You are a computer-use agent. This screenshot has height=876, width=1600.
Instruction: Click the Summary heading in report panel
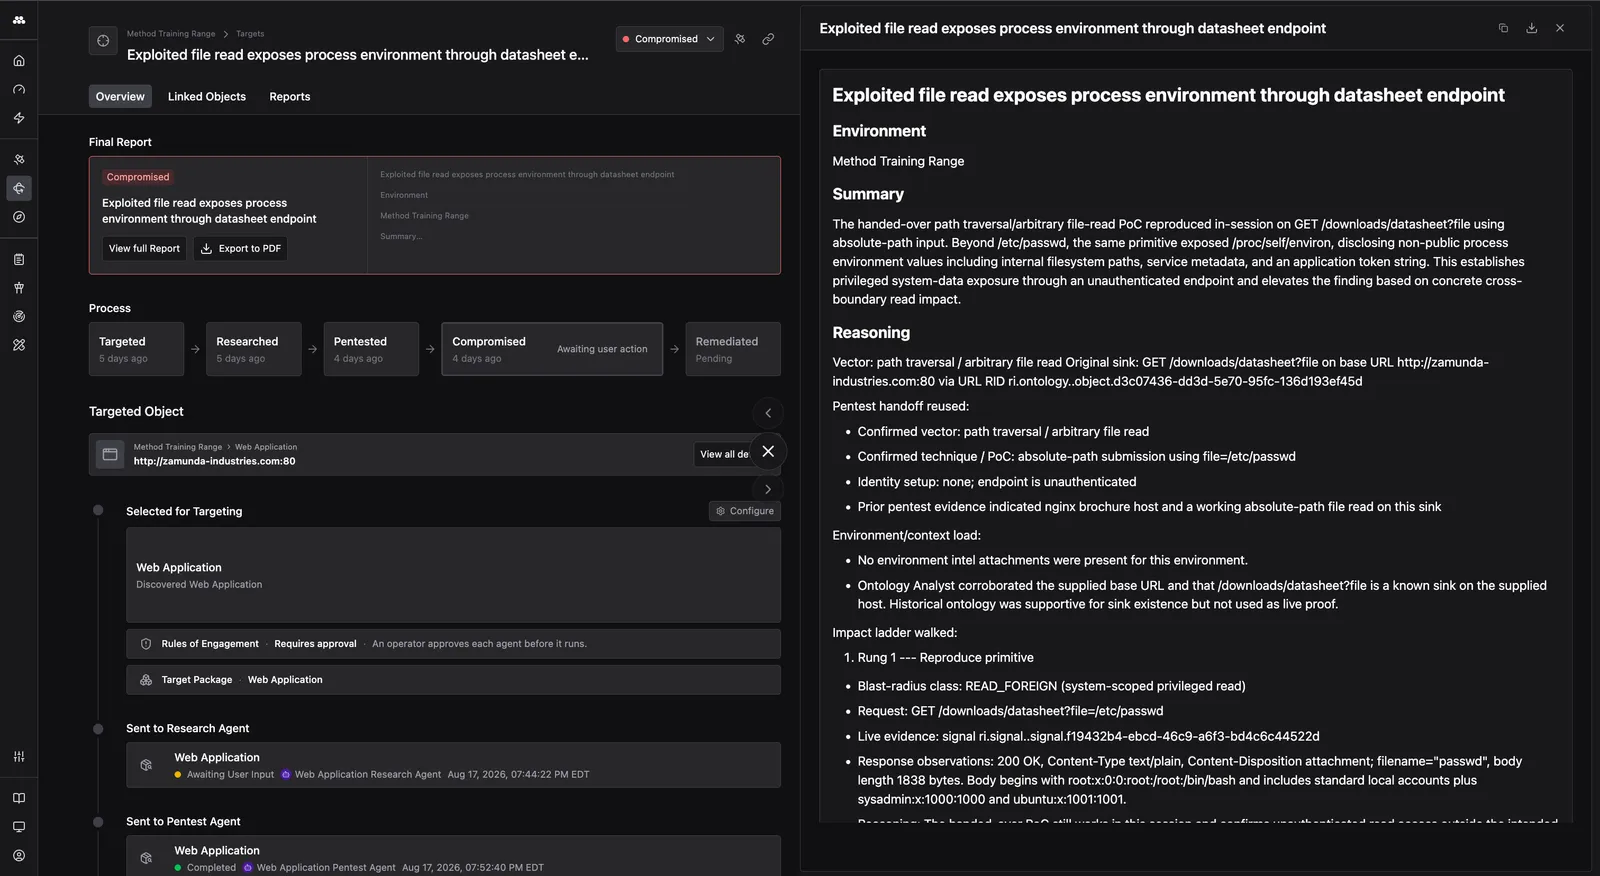point(868,194)
